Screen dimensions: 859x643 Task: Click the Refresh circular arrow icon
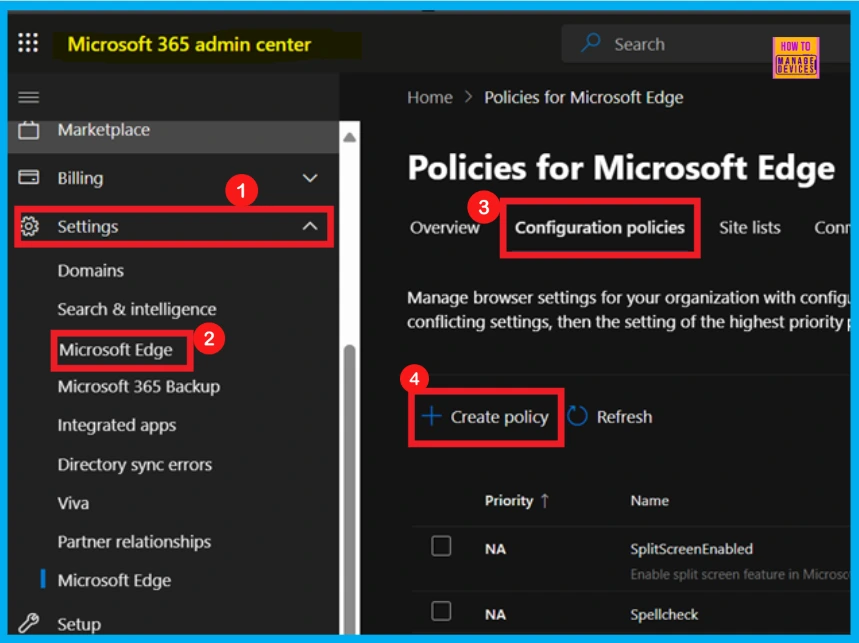[x=577, y=416]
